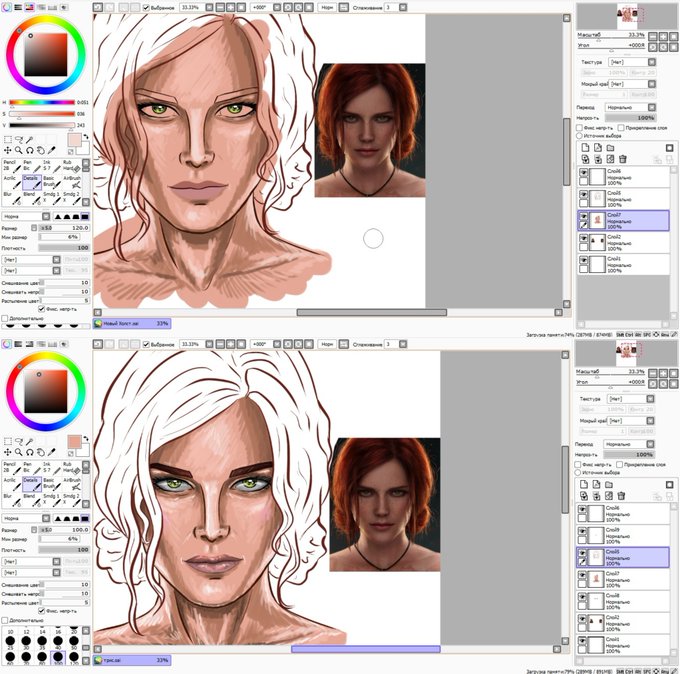Hide Слой6 via eye icon in upper window
Image resolution: width=680 pixels, height=674 pixels.
(583, 172)
